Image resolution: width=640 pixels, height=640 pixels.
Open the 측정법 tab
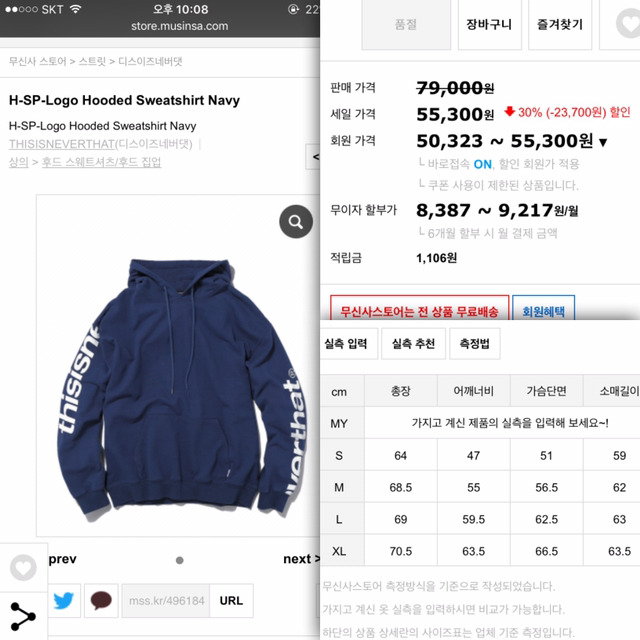474,344
